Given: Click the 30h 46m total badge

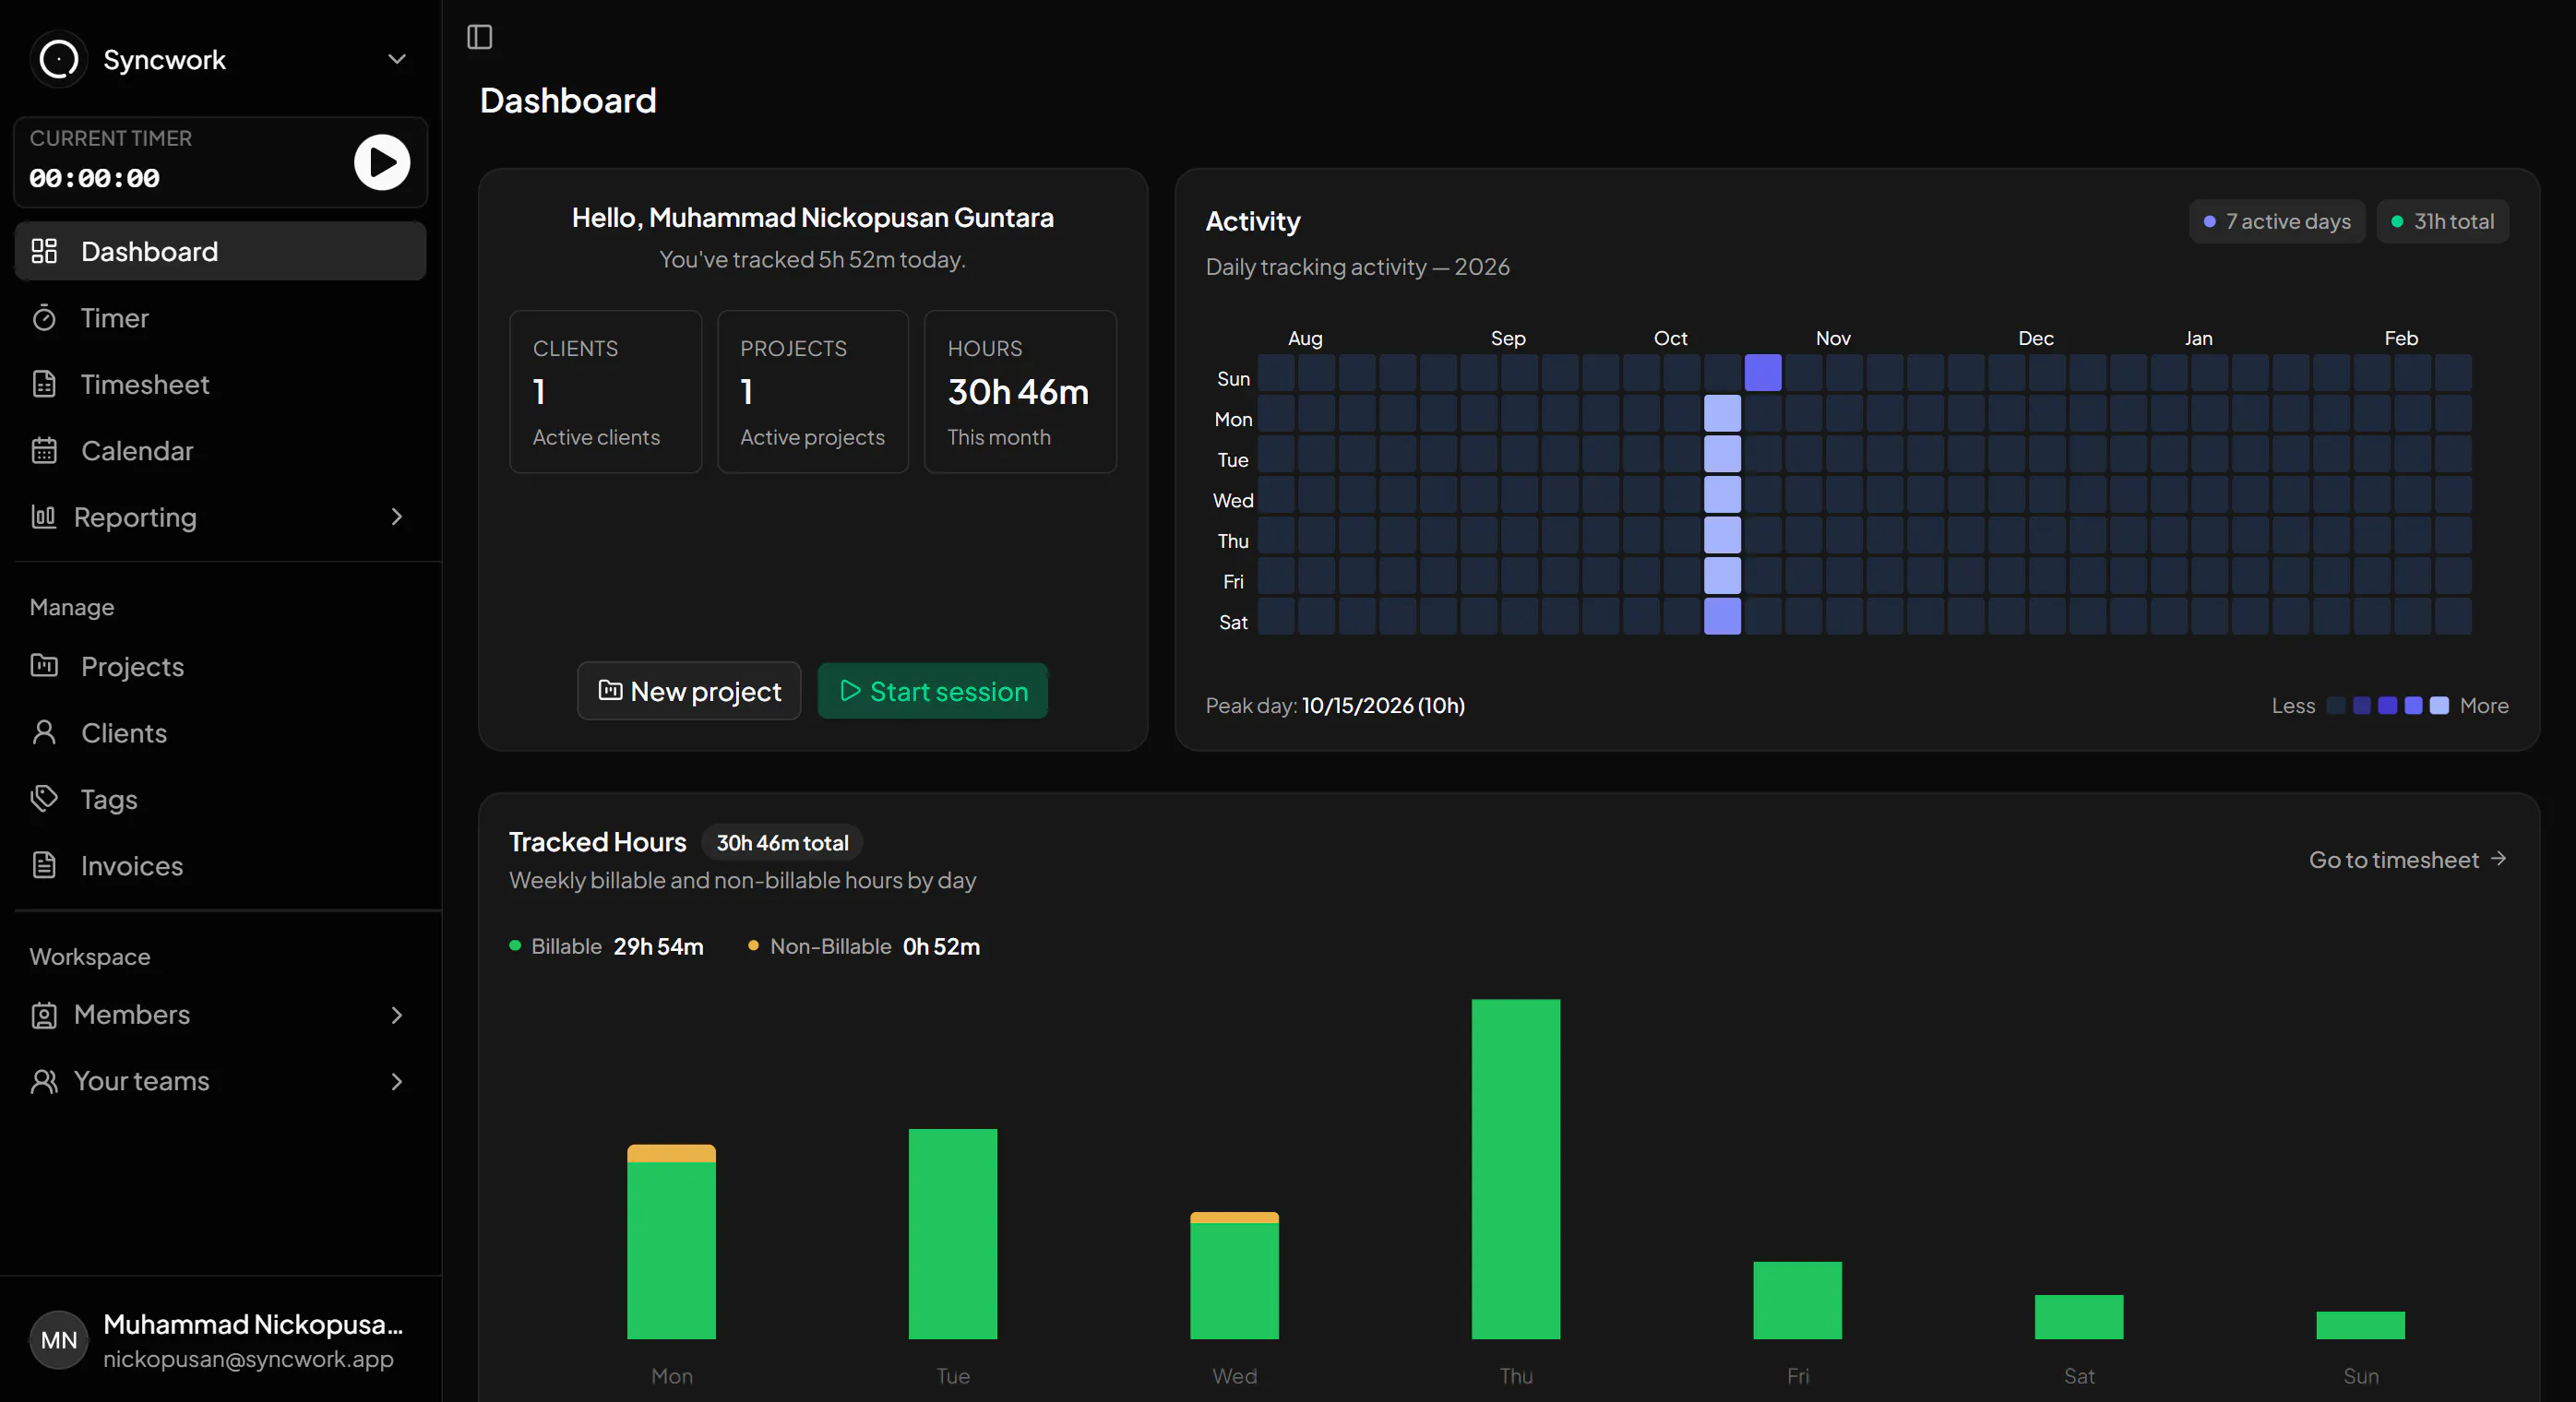Looking at the screenshot, I should [x=782, y=843].
